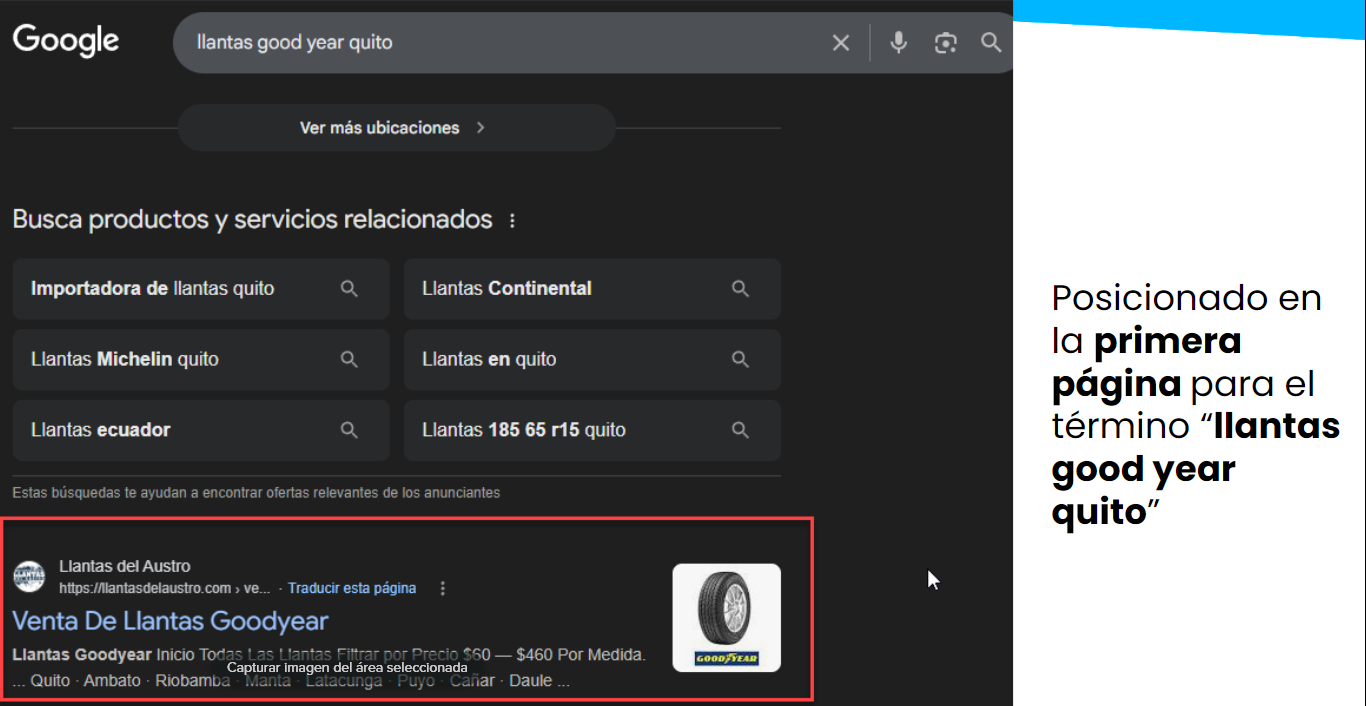Open 'Venta De Llantas Goodyear' result title

point(170,621)
